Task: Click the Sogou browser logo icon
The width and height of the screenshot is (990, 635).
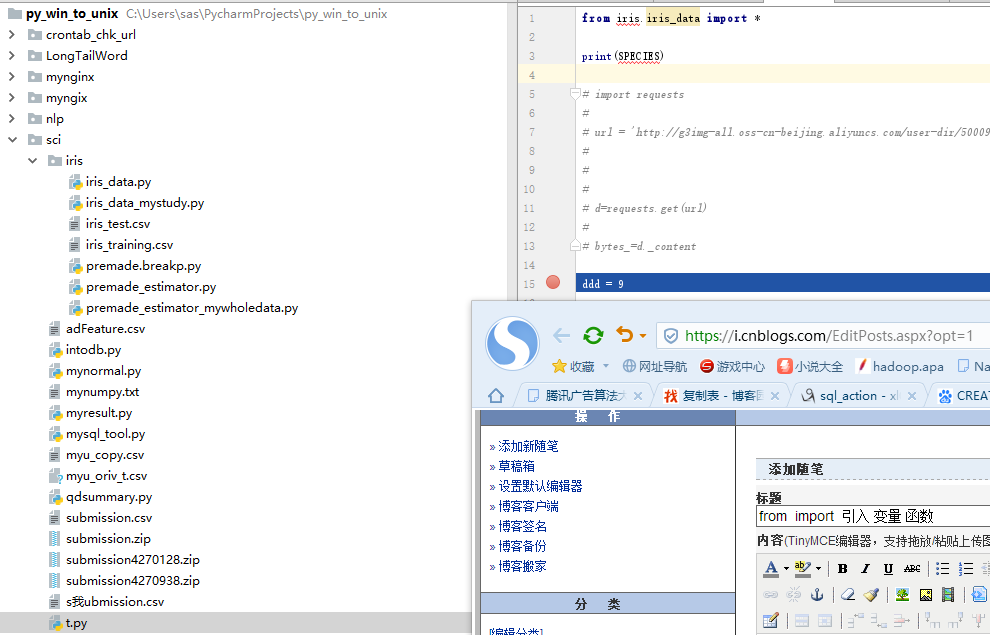Action: pos(512,343)
